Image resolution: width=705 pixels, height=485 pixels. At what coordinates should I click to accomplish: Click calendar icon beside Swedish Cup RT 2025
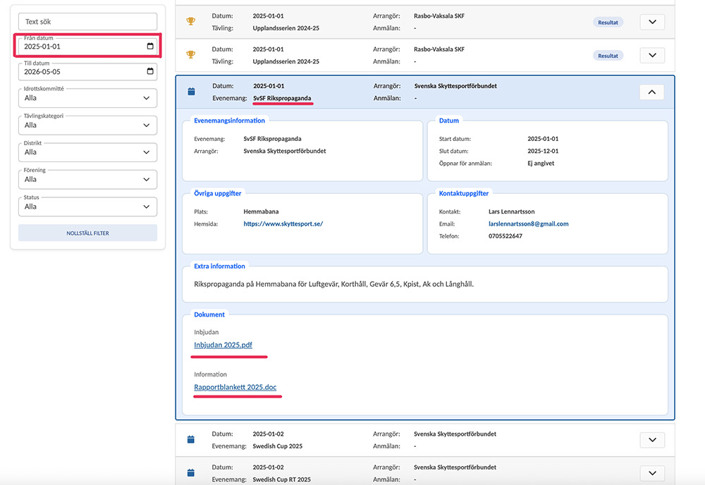point(191,473)
